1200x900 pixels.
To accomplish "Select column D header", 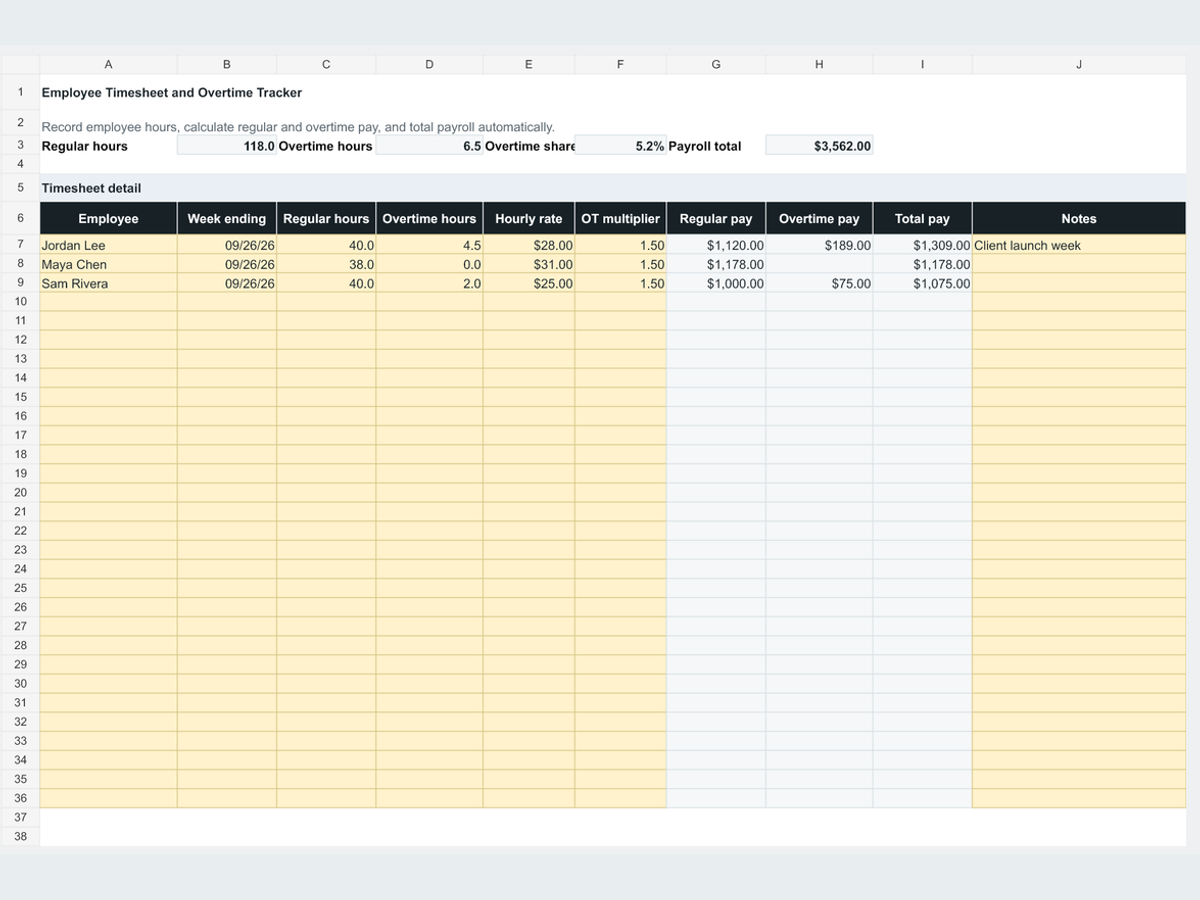I will point(429,64).
